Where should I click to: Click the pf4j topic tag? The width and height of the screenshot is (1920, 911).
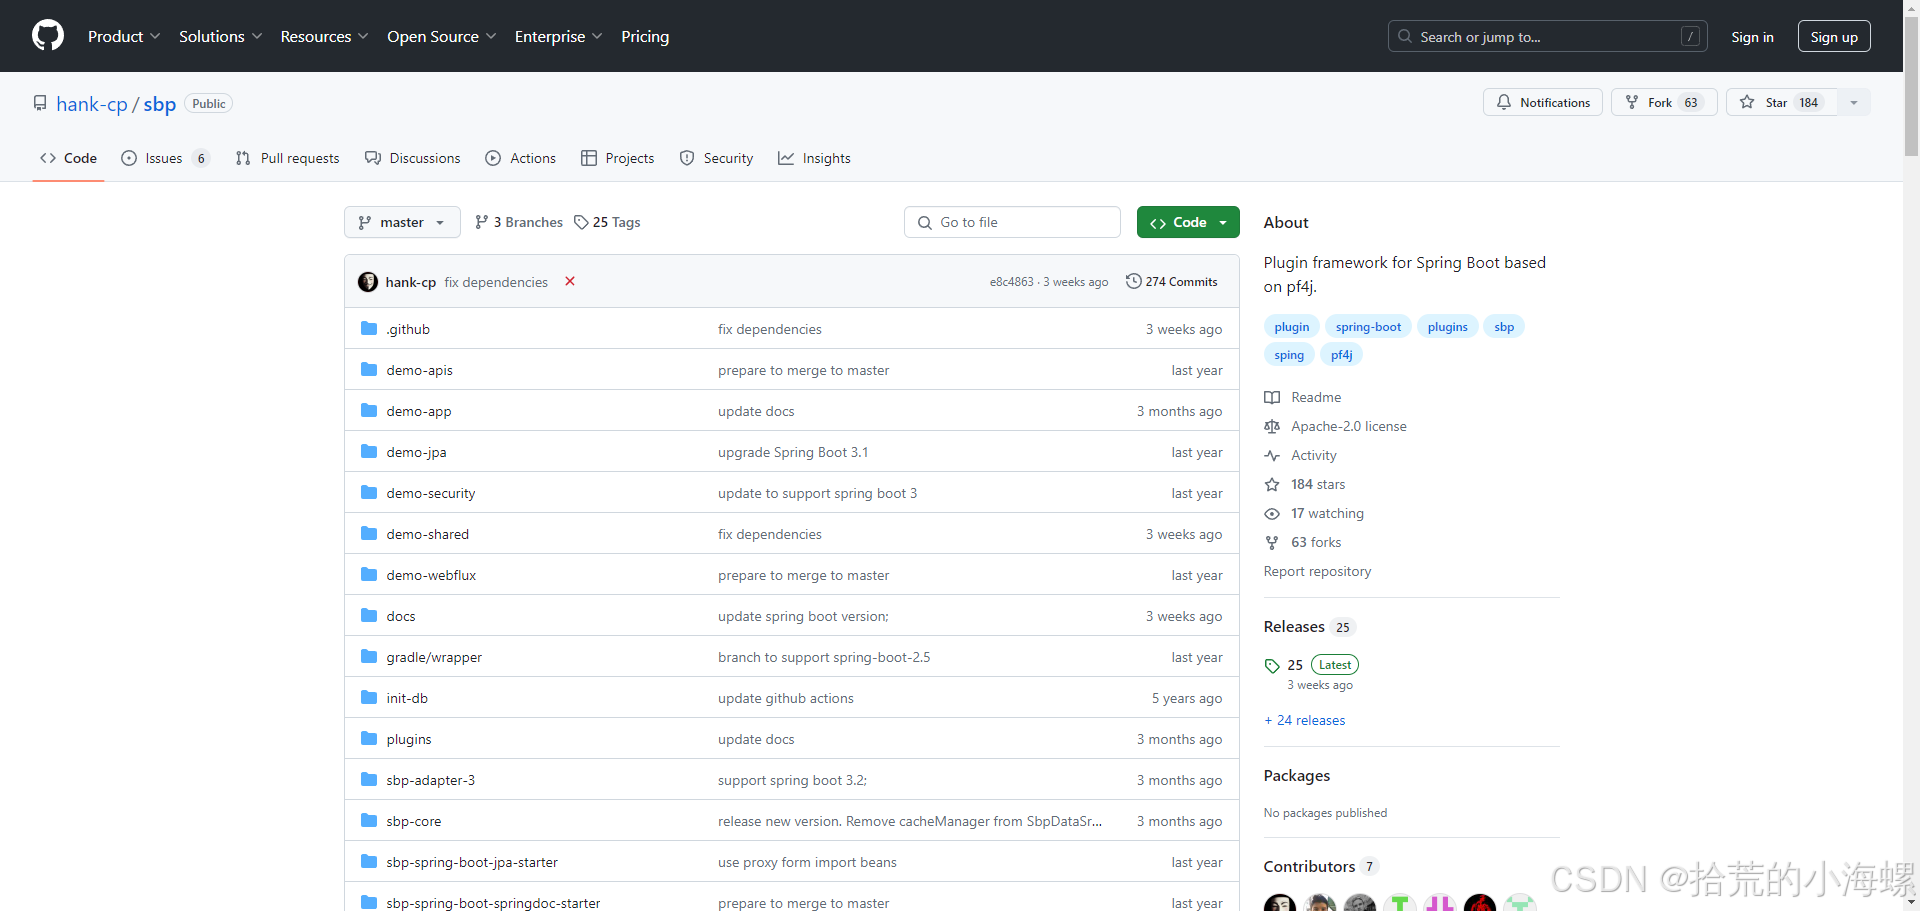click(x=1341, y=355)
